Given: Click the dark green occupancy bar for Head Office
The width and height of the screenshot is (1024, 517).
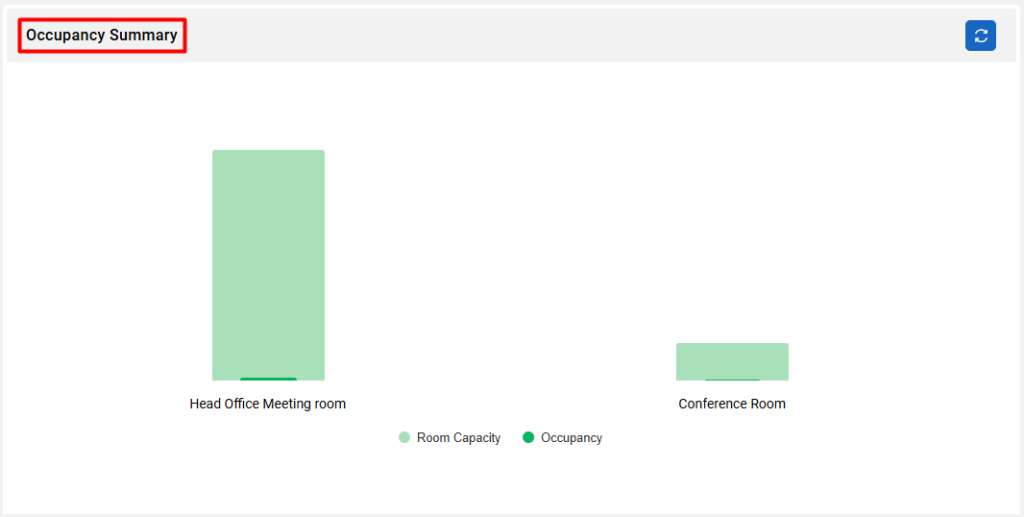Looking at the screenshot, I should [x=268, y=379].
